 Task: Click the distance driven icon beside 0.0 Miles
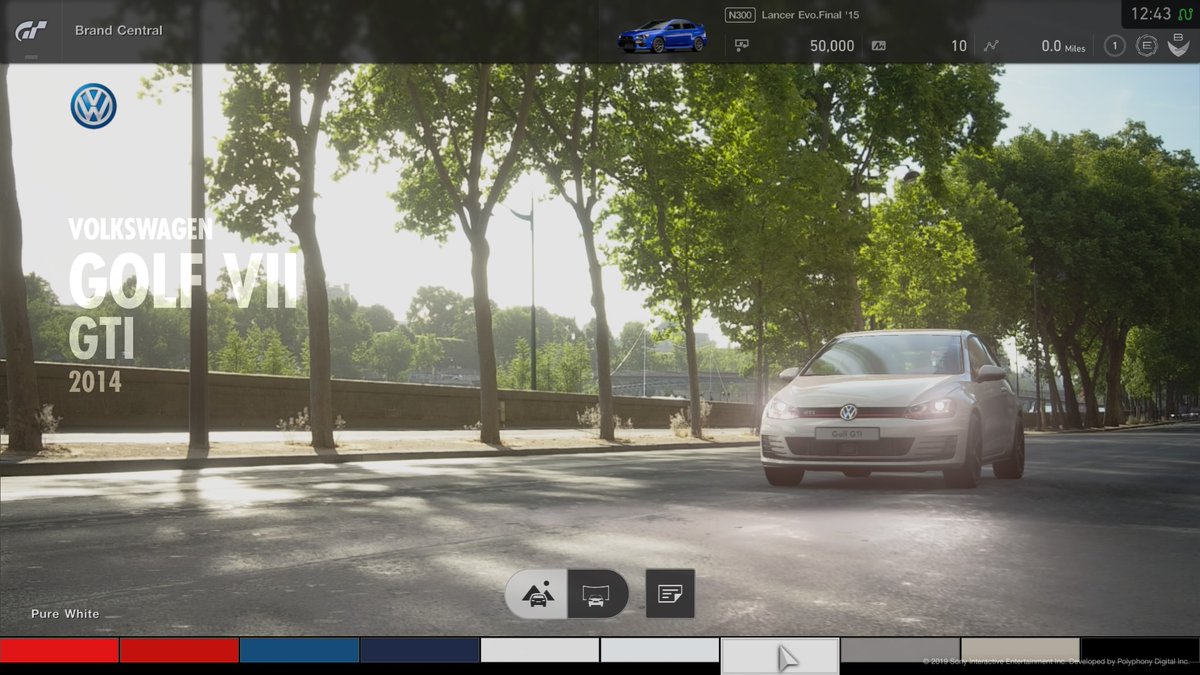click(991, 46)
